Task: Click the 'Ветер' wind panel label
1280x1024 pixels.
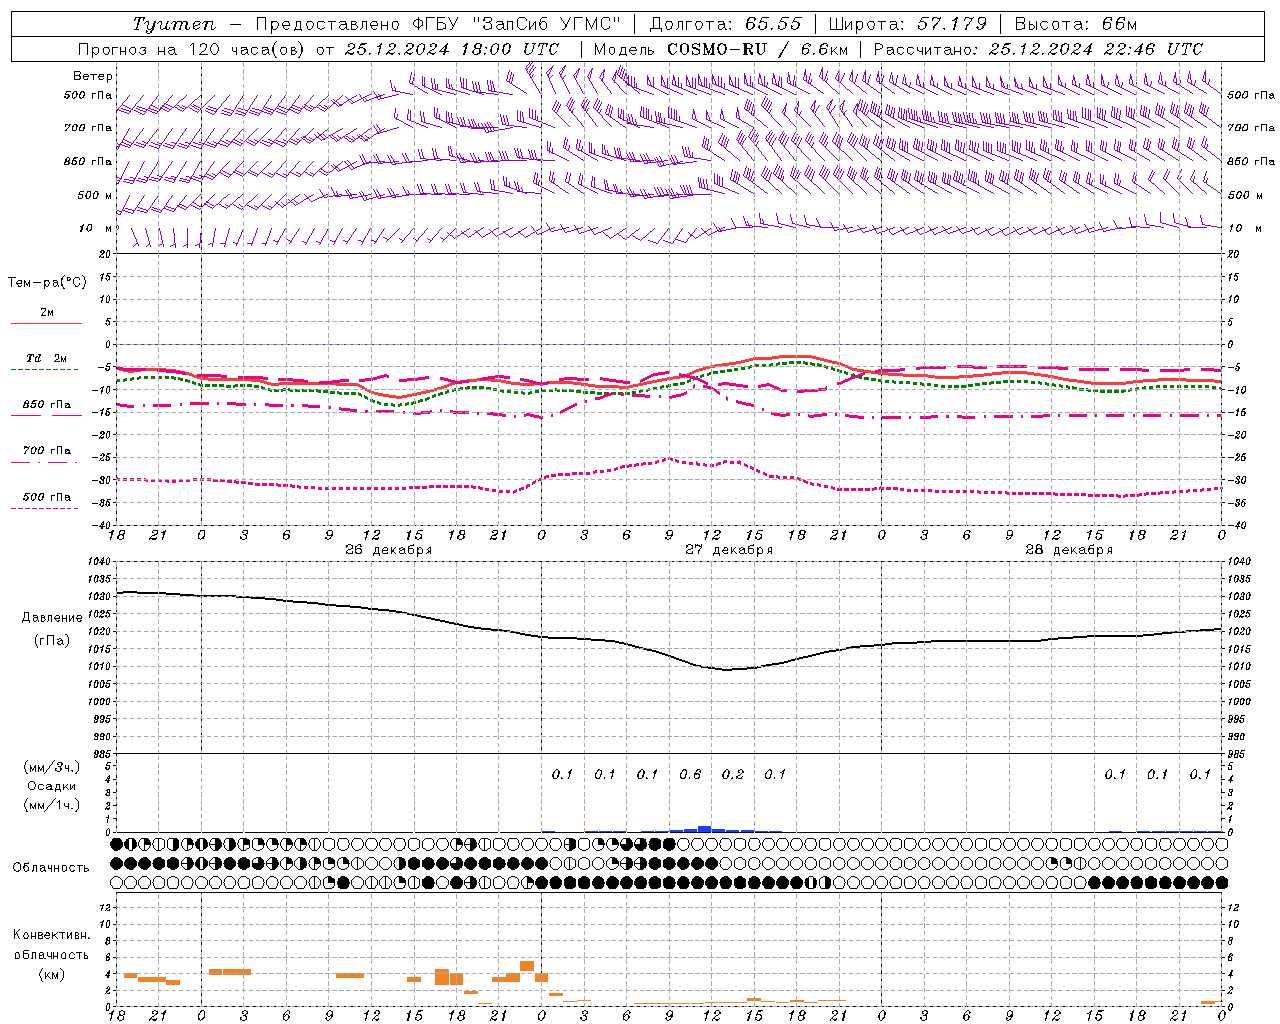Action: [93, 76]
